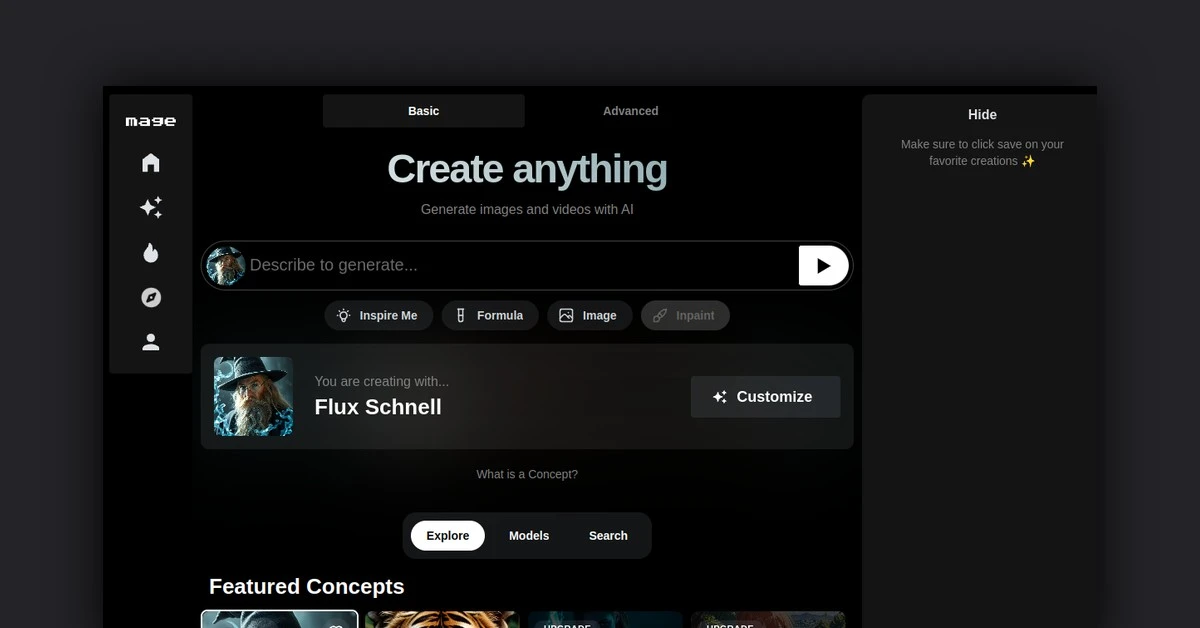1200x628 pixels.
Task: Click the wizard avatar in prompt bar
Action: pyautogui.click(x=226, y=266)
